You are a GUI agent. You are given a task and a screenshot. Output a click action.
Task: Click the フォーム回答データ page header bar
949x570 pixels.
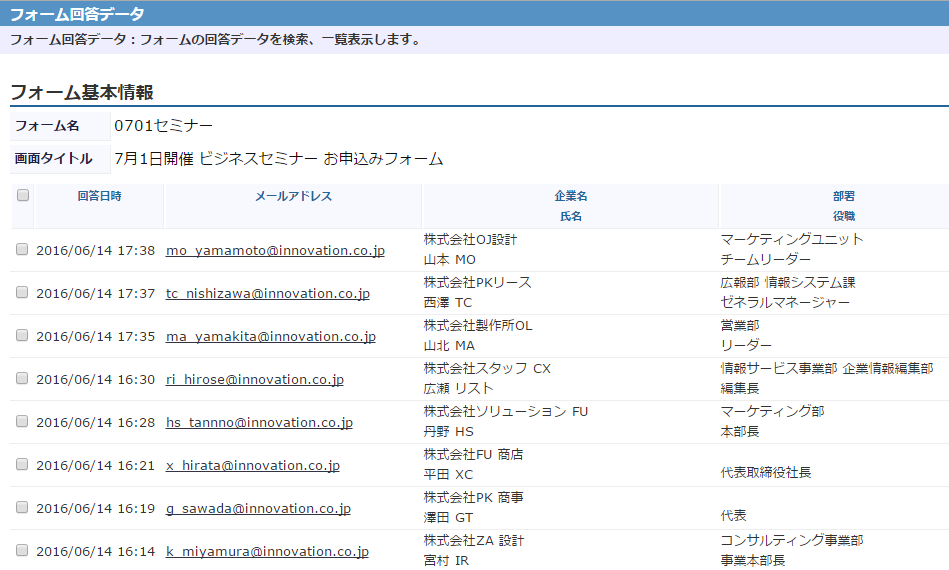[x=474, y=13]
